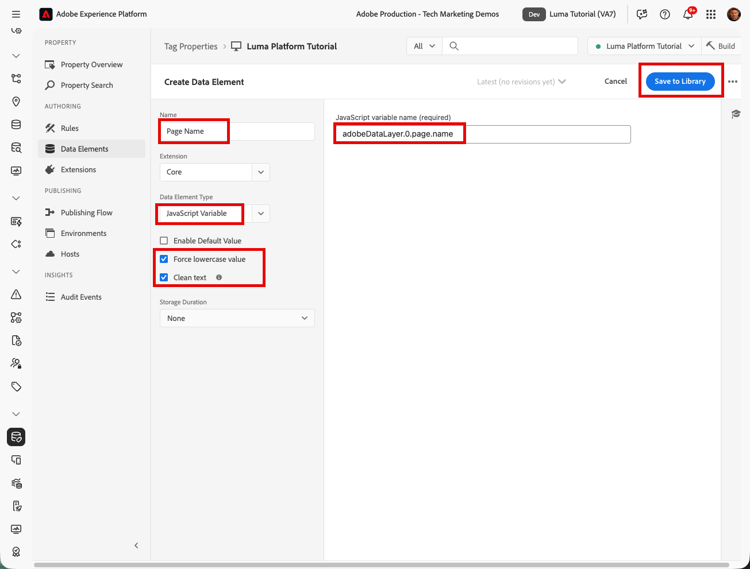Image resolution: width=750 pixels, height=569 pixels.
Task: Click the horizontal scrollbar at bottom
Action: click(381, 565)
